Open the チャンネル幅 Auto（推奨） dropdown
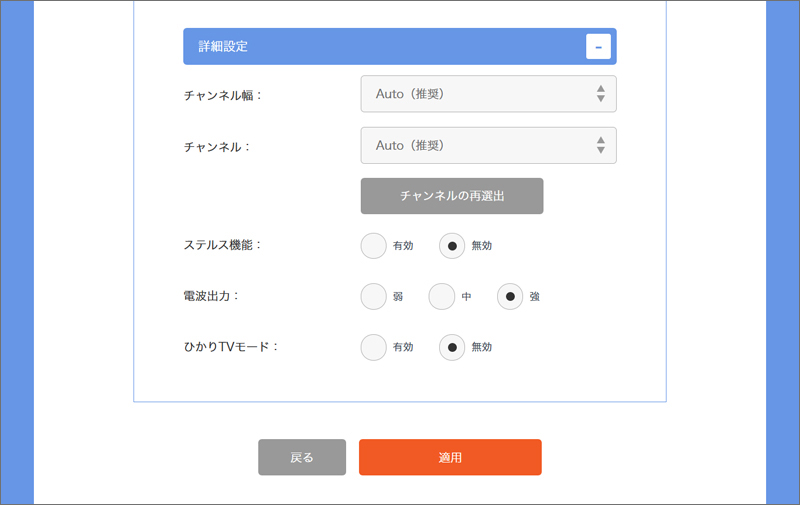The height and width of the screenshot is (505, 800). pyautogui.click(x=488, y=94)
